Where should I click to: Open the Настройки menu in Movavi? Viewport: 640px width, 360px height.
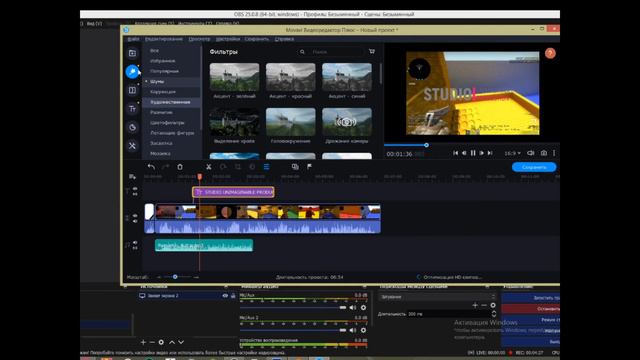[228, 39]
